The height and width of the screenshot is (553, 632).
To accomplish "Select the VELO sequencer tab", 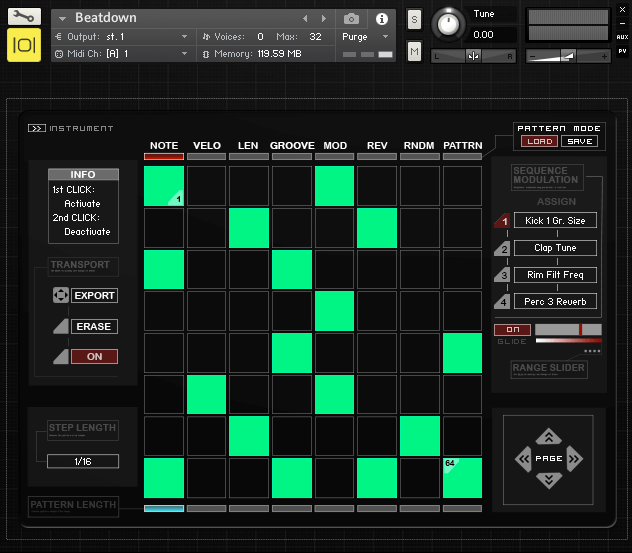I will click(x=206, y=145).
